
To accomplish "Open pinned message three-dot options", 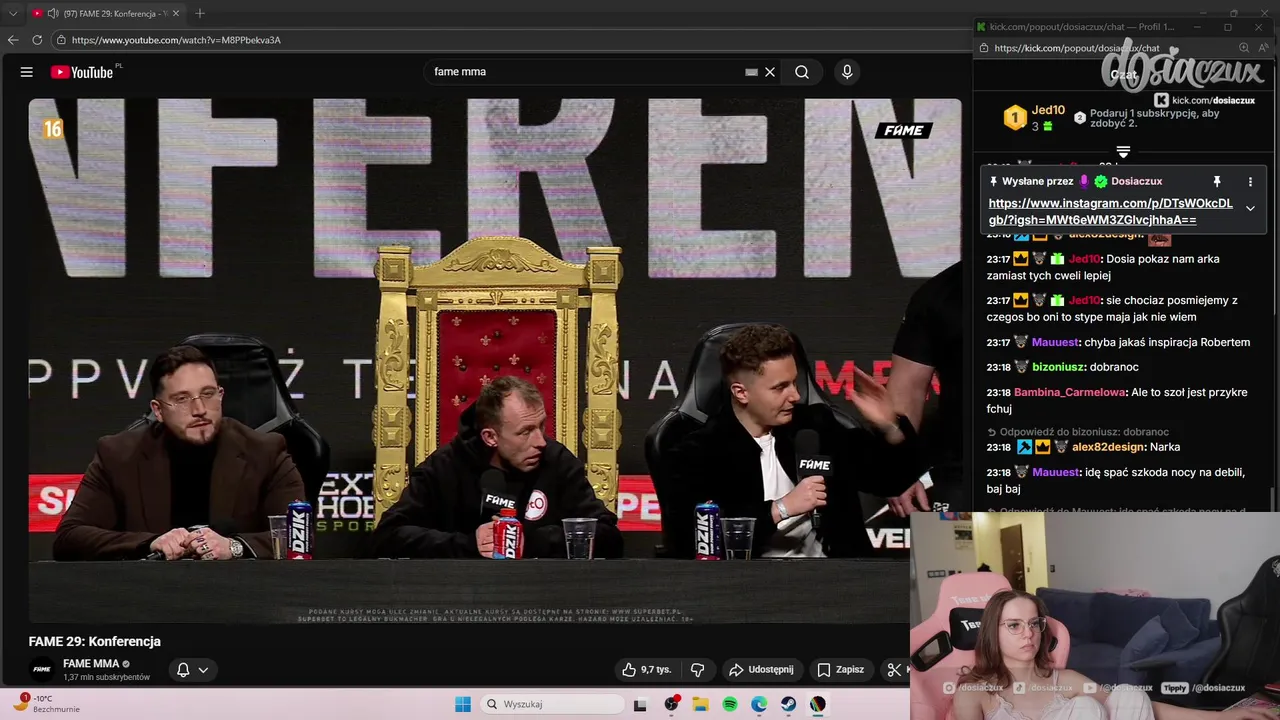I will [1250, 182].
